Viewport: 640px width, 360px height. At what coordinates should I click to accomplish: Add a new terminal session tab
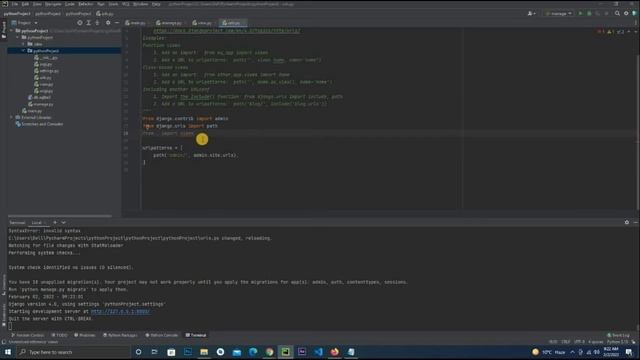point(55,222)
